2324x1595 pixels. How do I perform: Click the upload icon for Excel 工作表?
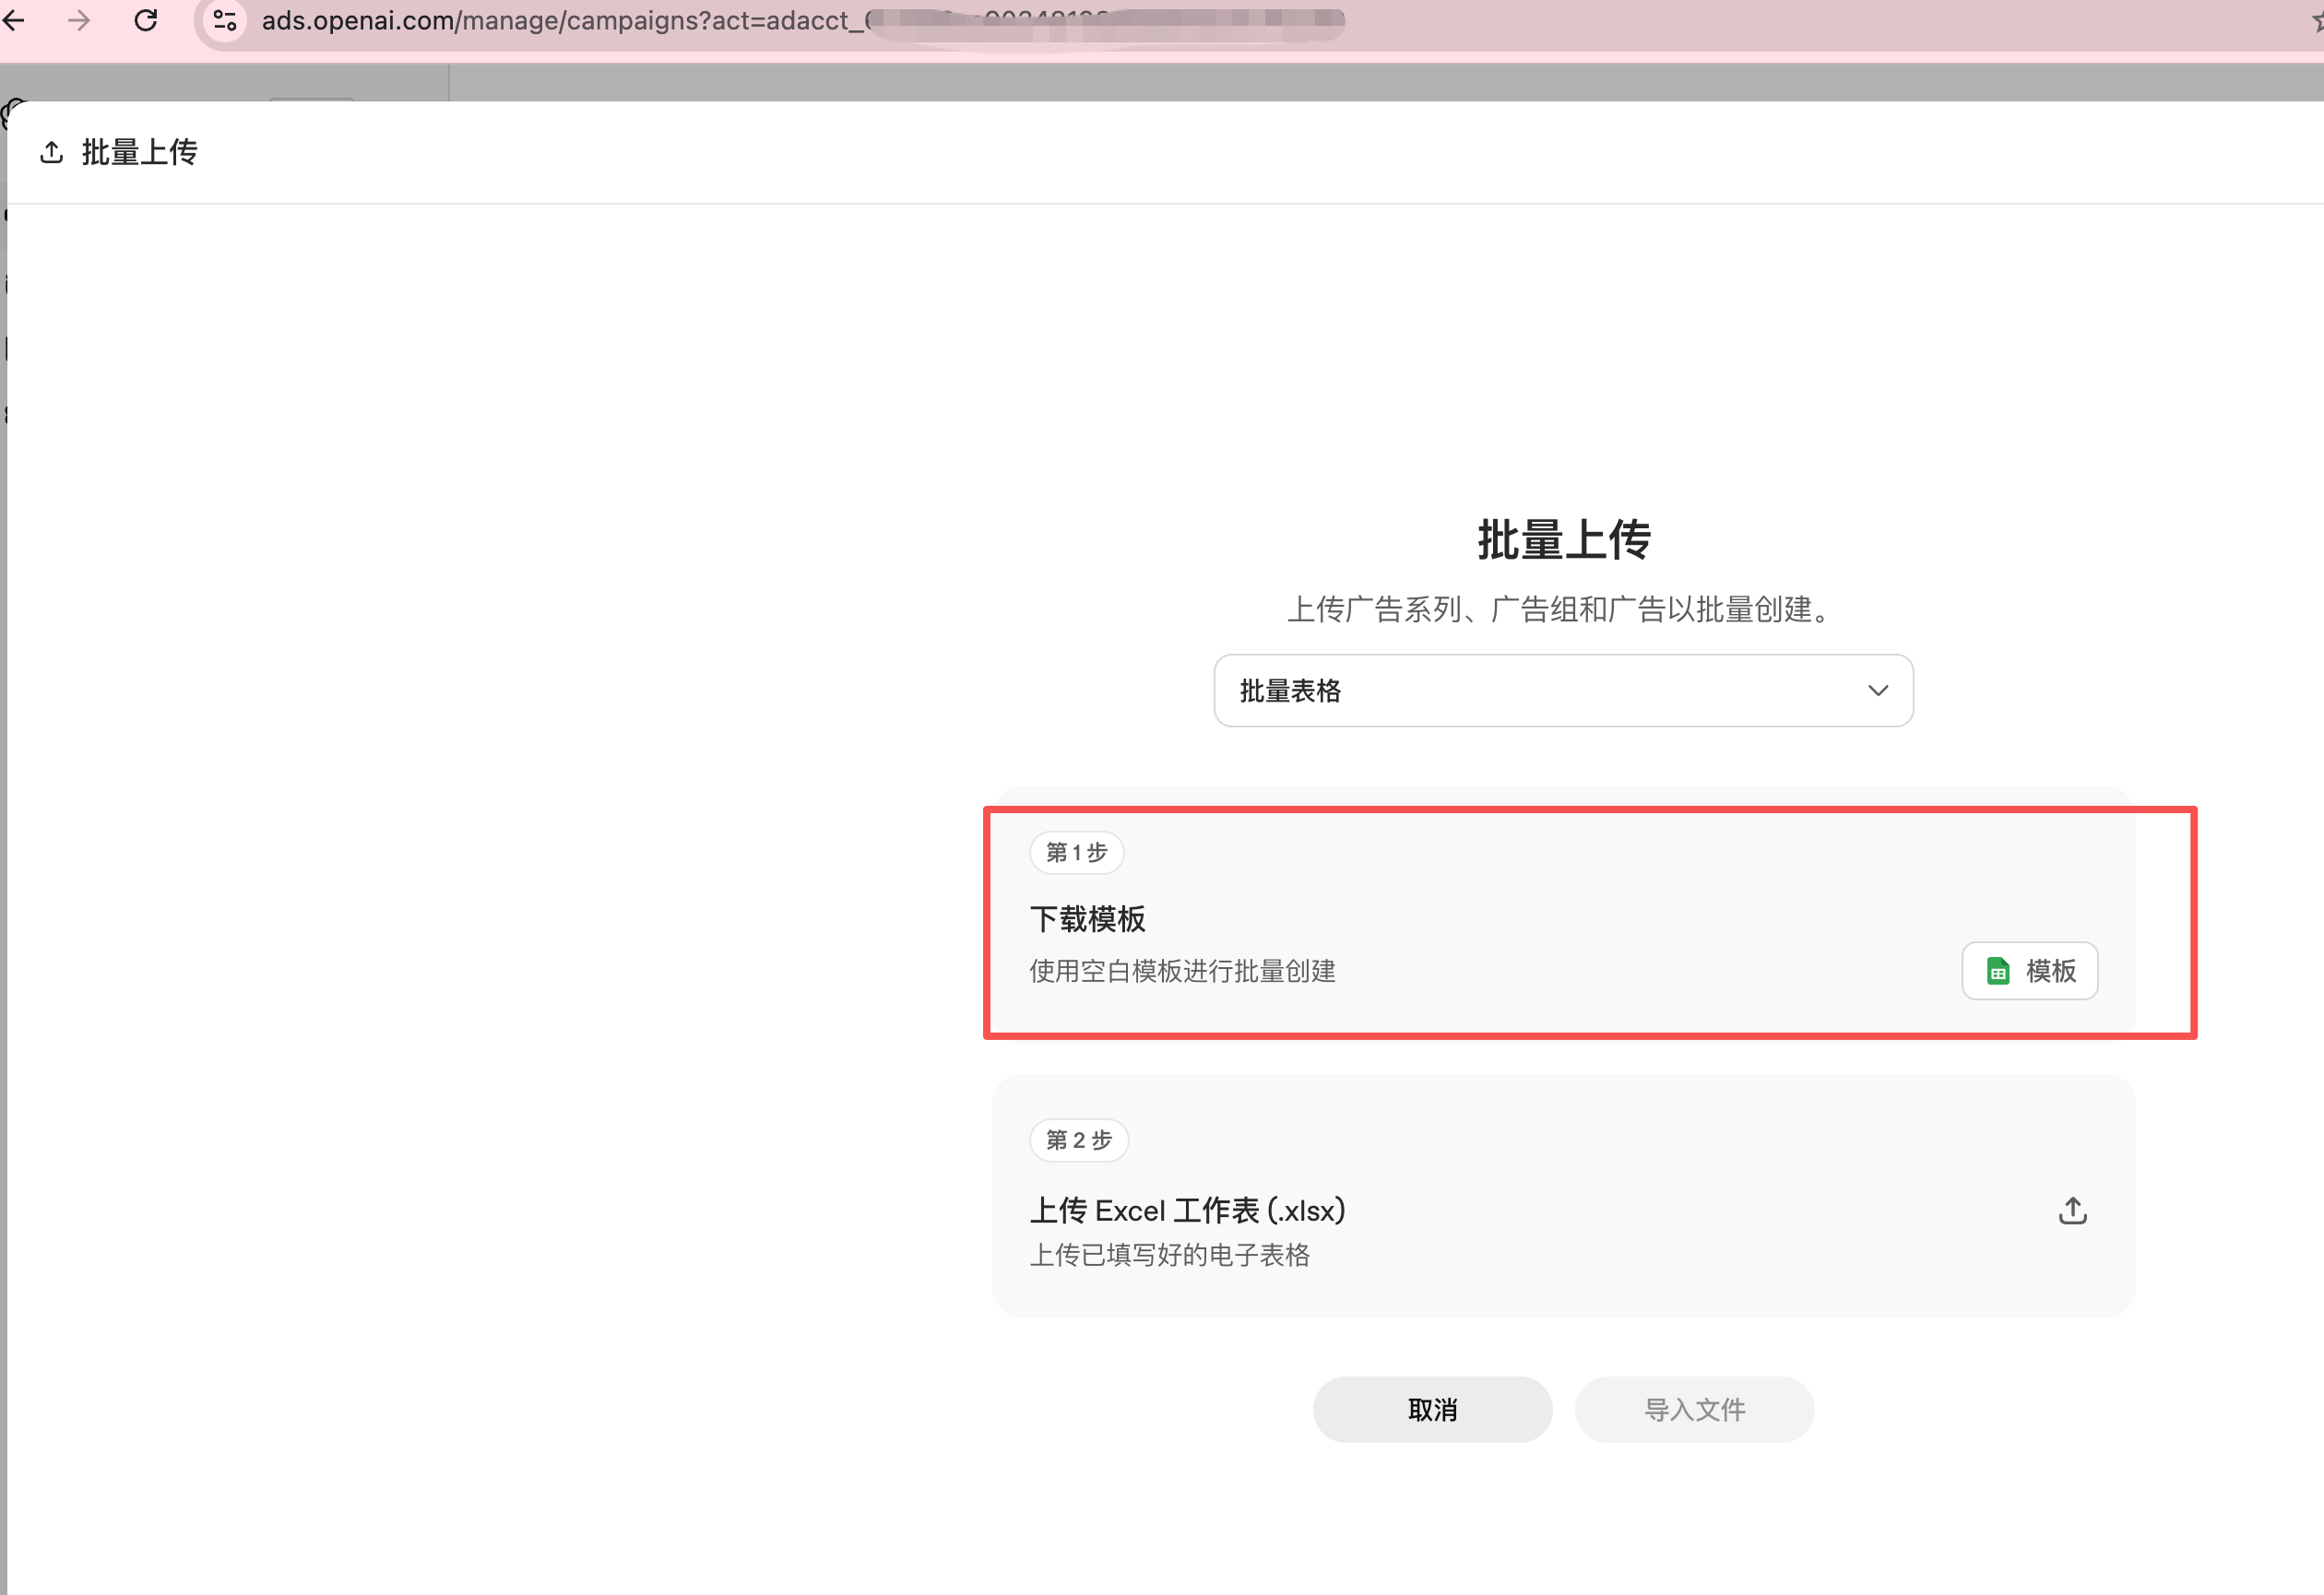coord(2072,1211)
